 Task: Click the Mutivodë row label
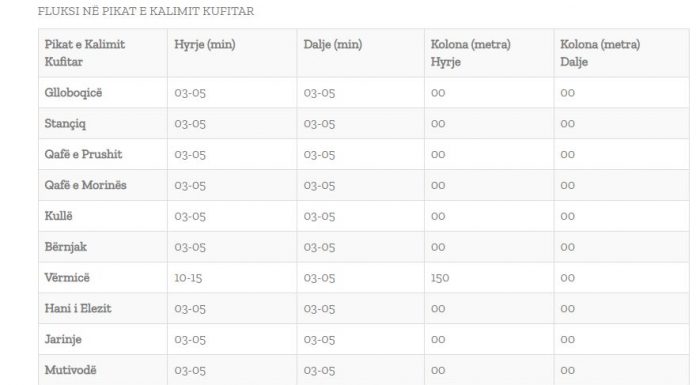click(70, 370)
